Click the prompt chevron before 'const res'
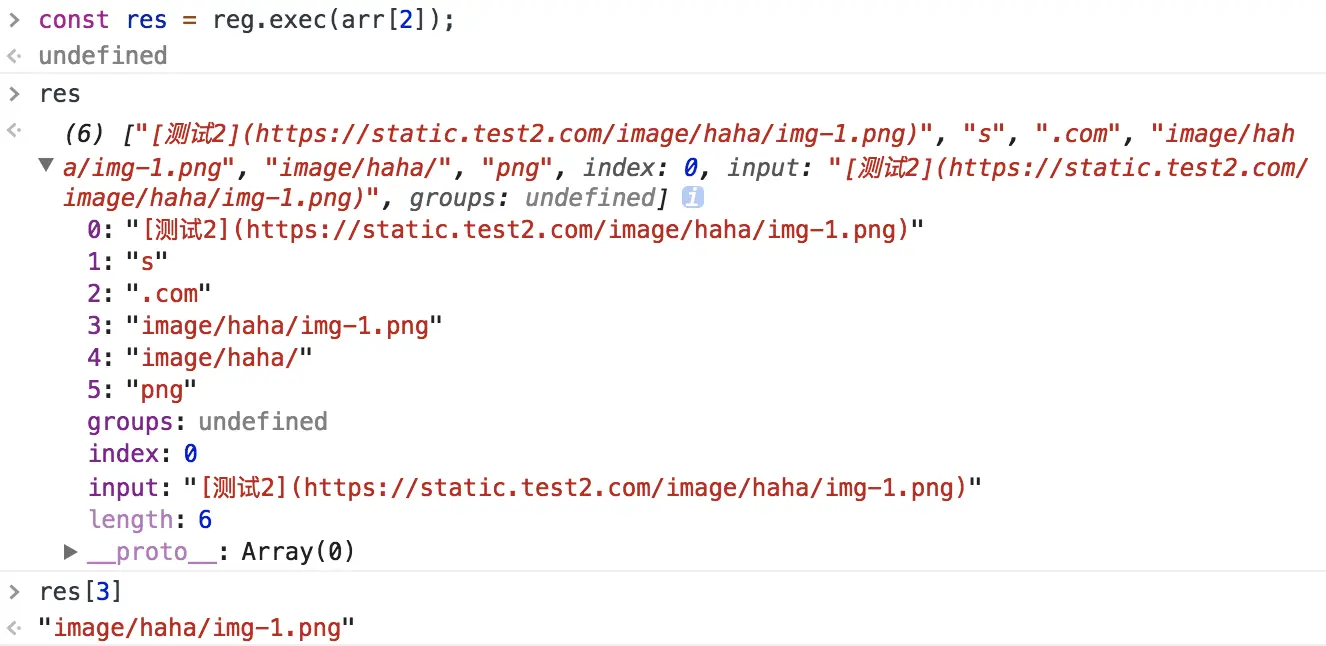The image size is (1326, 646). pos(13,20)
